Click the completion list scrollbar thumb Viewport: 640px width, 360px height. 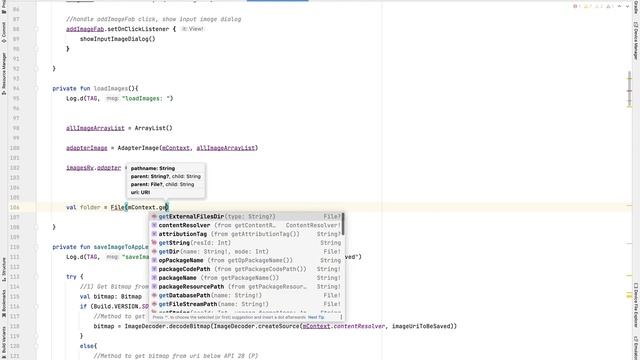coord(343,224)
